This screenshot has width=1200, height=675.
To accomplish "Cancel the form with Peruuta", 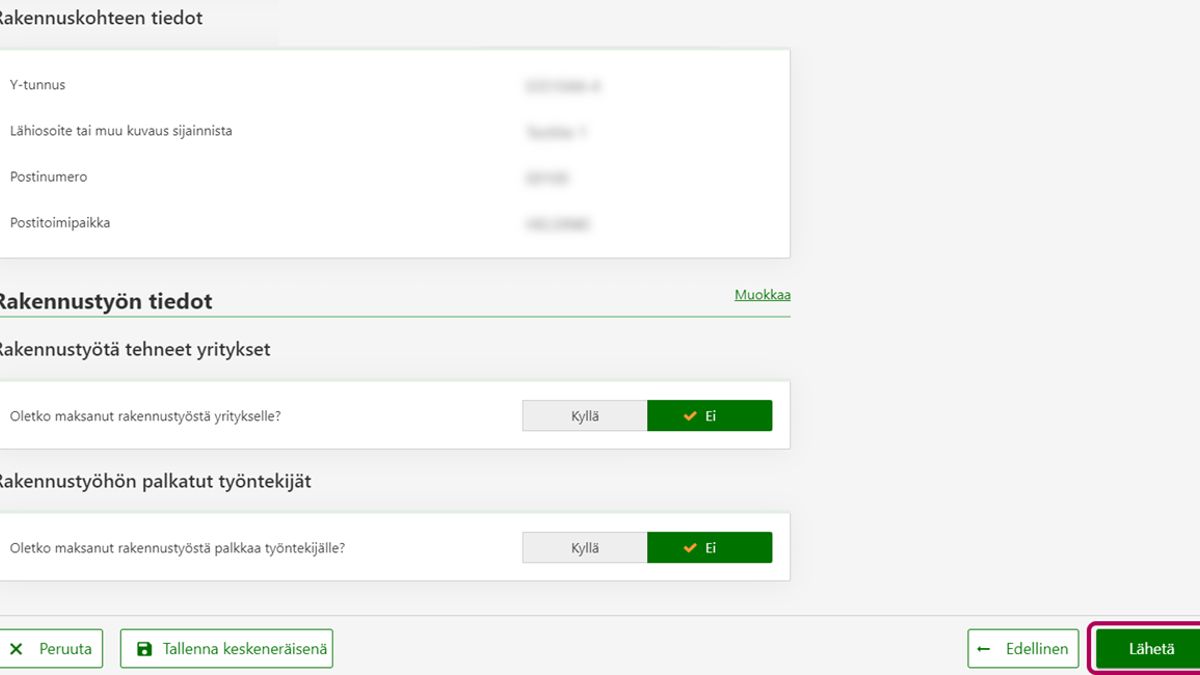I will point(52,649).
